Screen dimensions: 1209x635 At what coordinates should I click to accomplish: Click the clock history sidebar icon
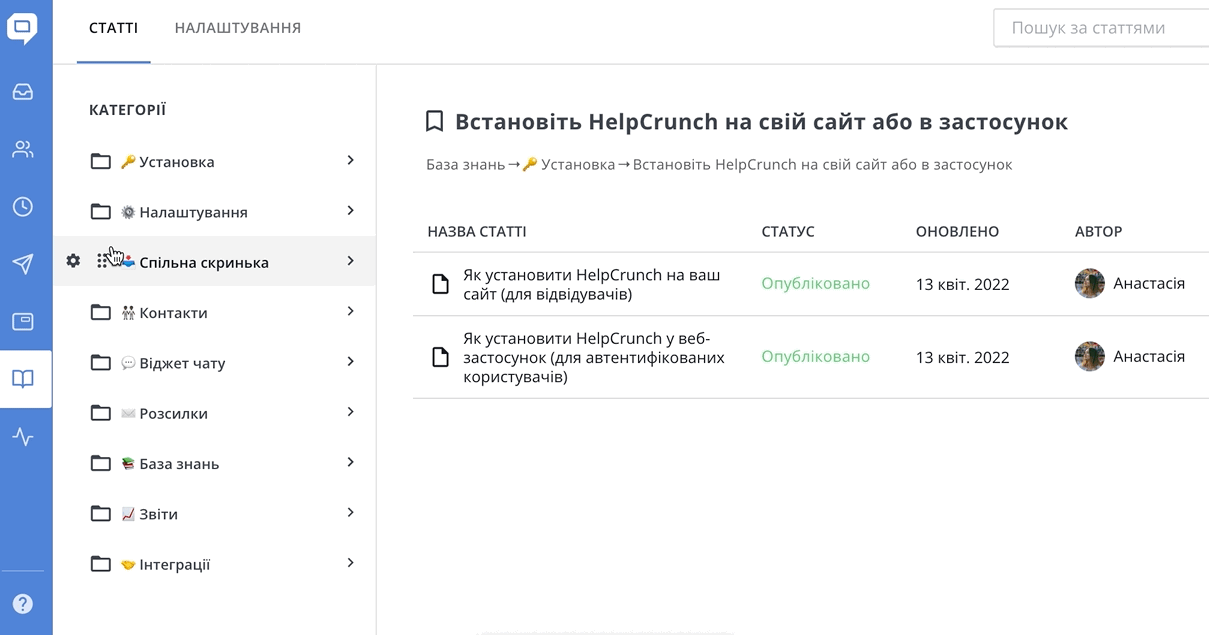[23, 207]
